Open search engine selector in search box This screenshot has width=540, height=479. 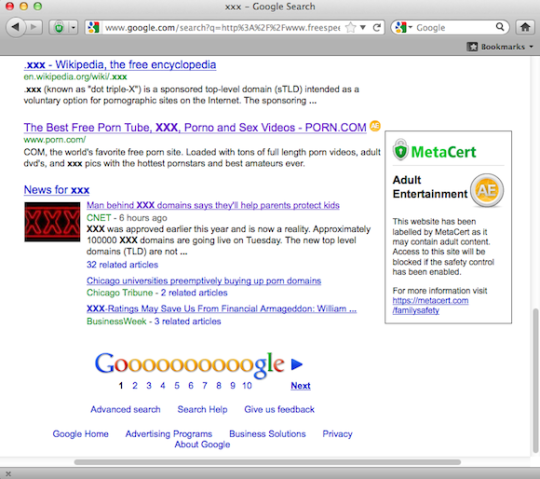[x=404, y=27]
